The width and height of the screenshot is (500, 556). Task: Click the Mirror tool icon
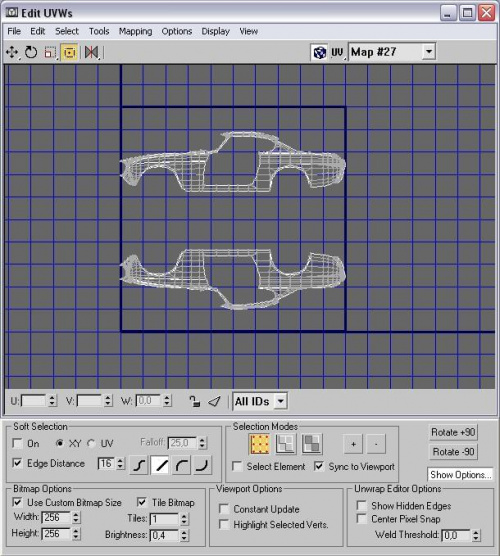coord(91,52)
